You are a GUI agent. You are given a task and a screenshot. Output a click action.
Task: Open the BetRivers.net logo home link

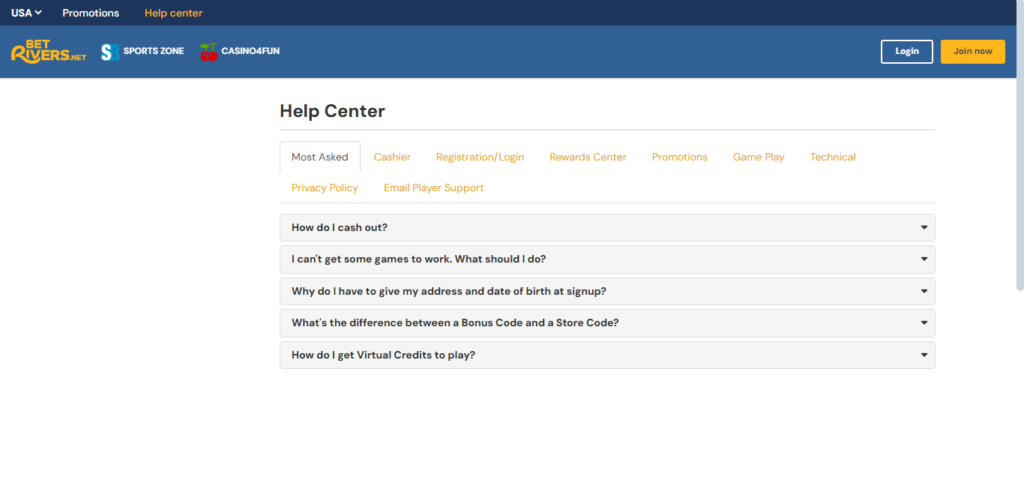pos(49,51)
